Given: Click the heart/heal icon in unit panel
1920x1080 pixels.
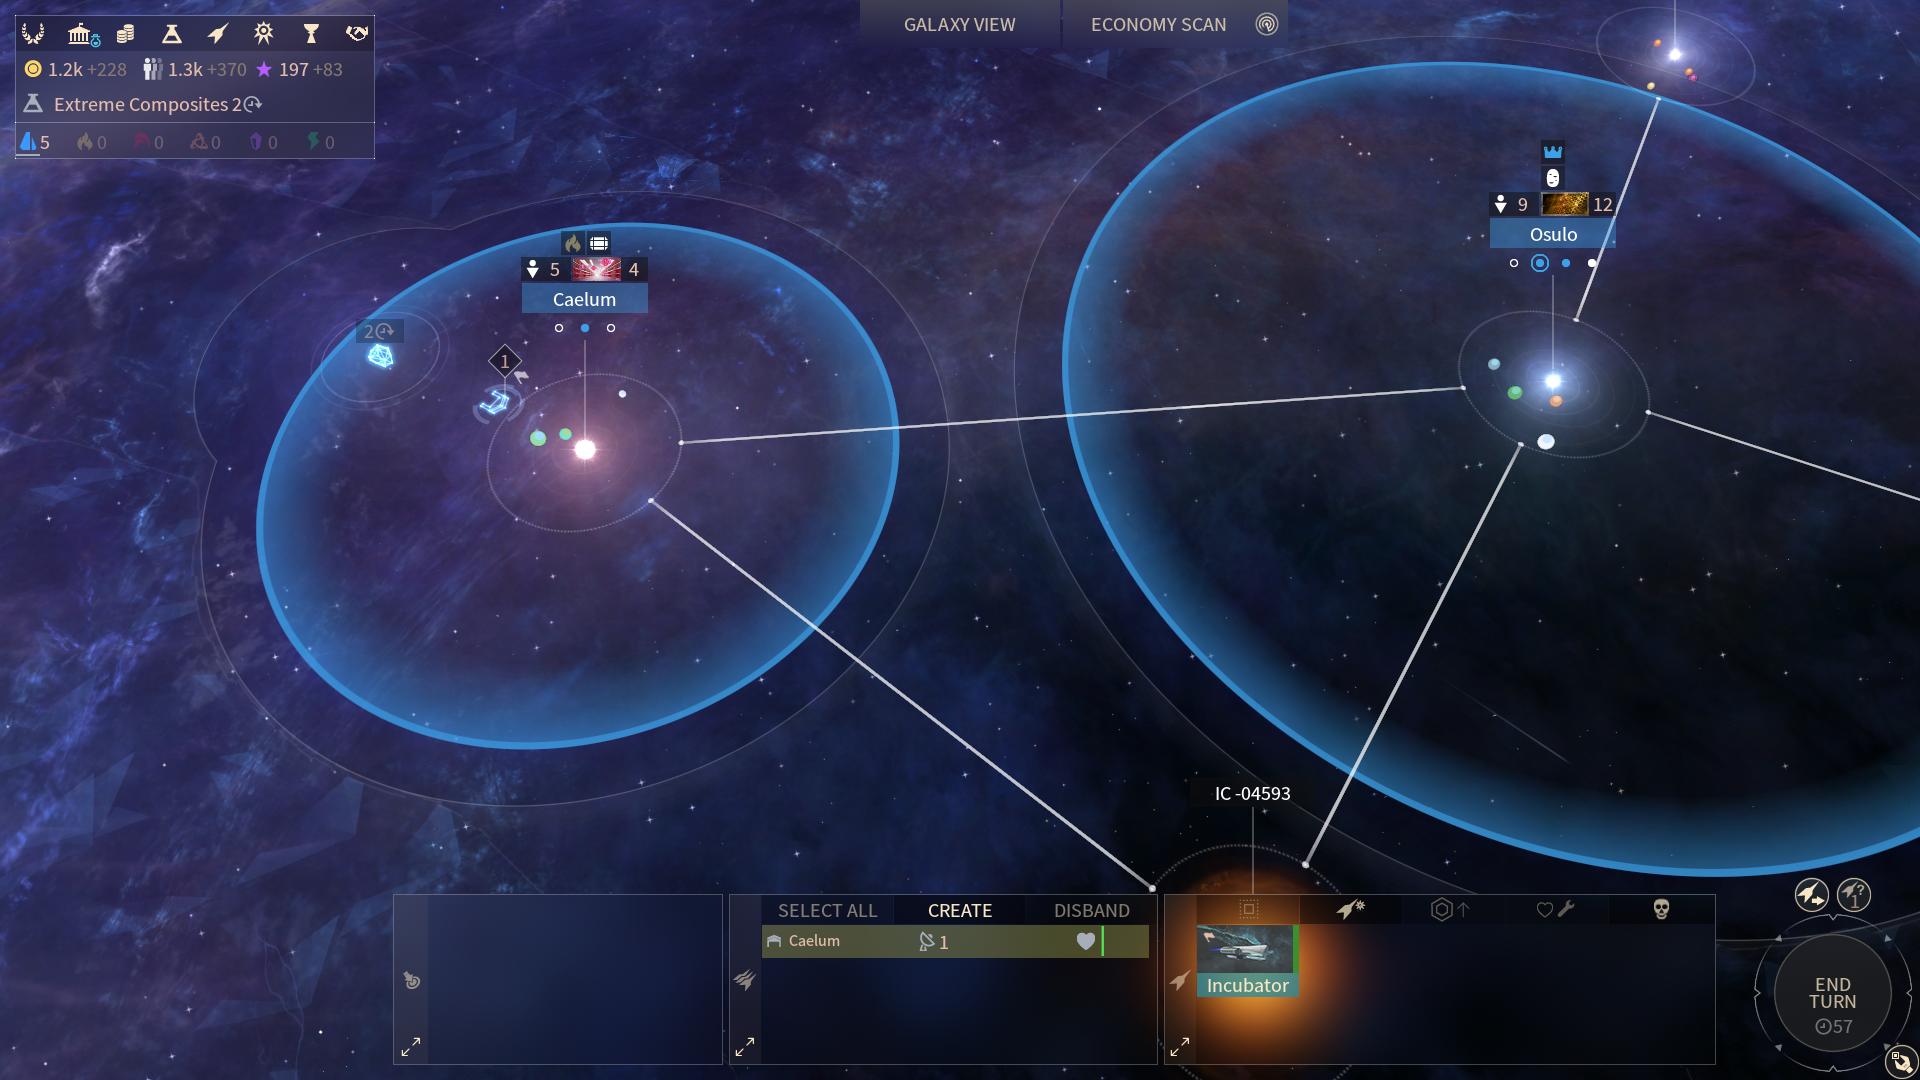Looking at the screenshot, I should (x=1553, y=910).
